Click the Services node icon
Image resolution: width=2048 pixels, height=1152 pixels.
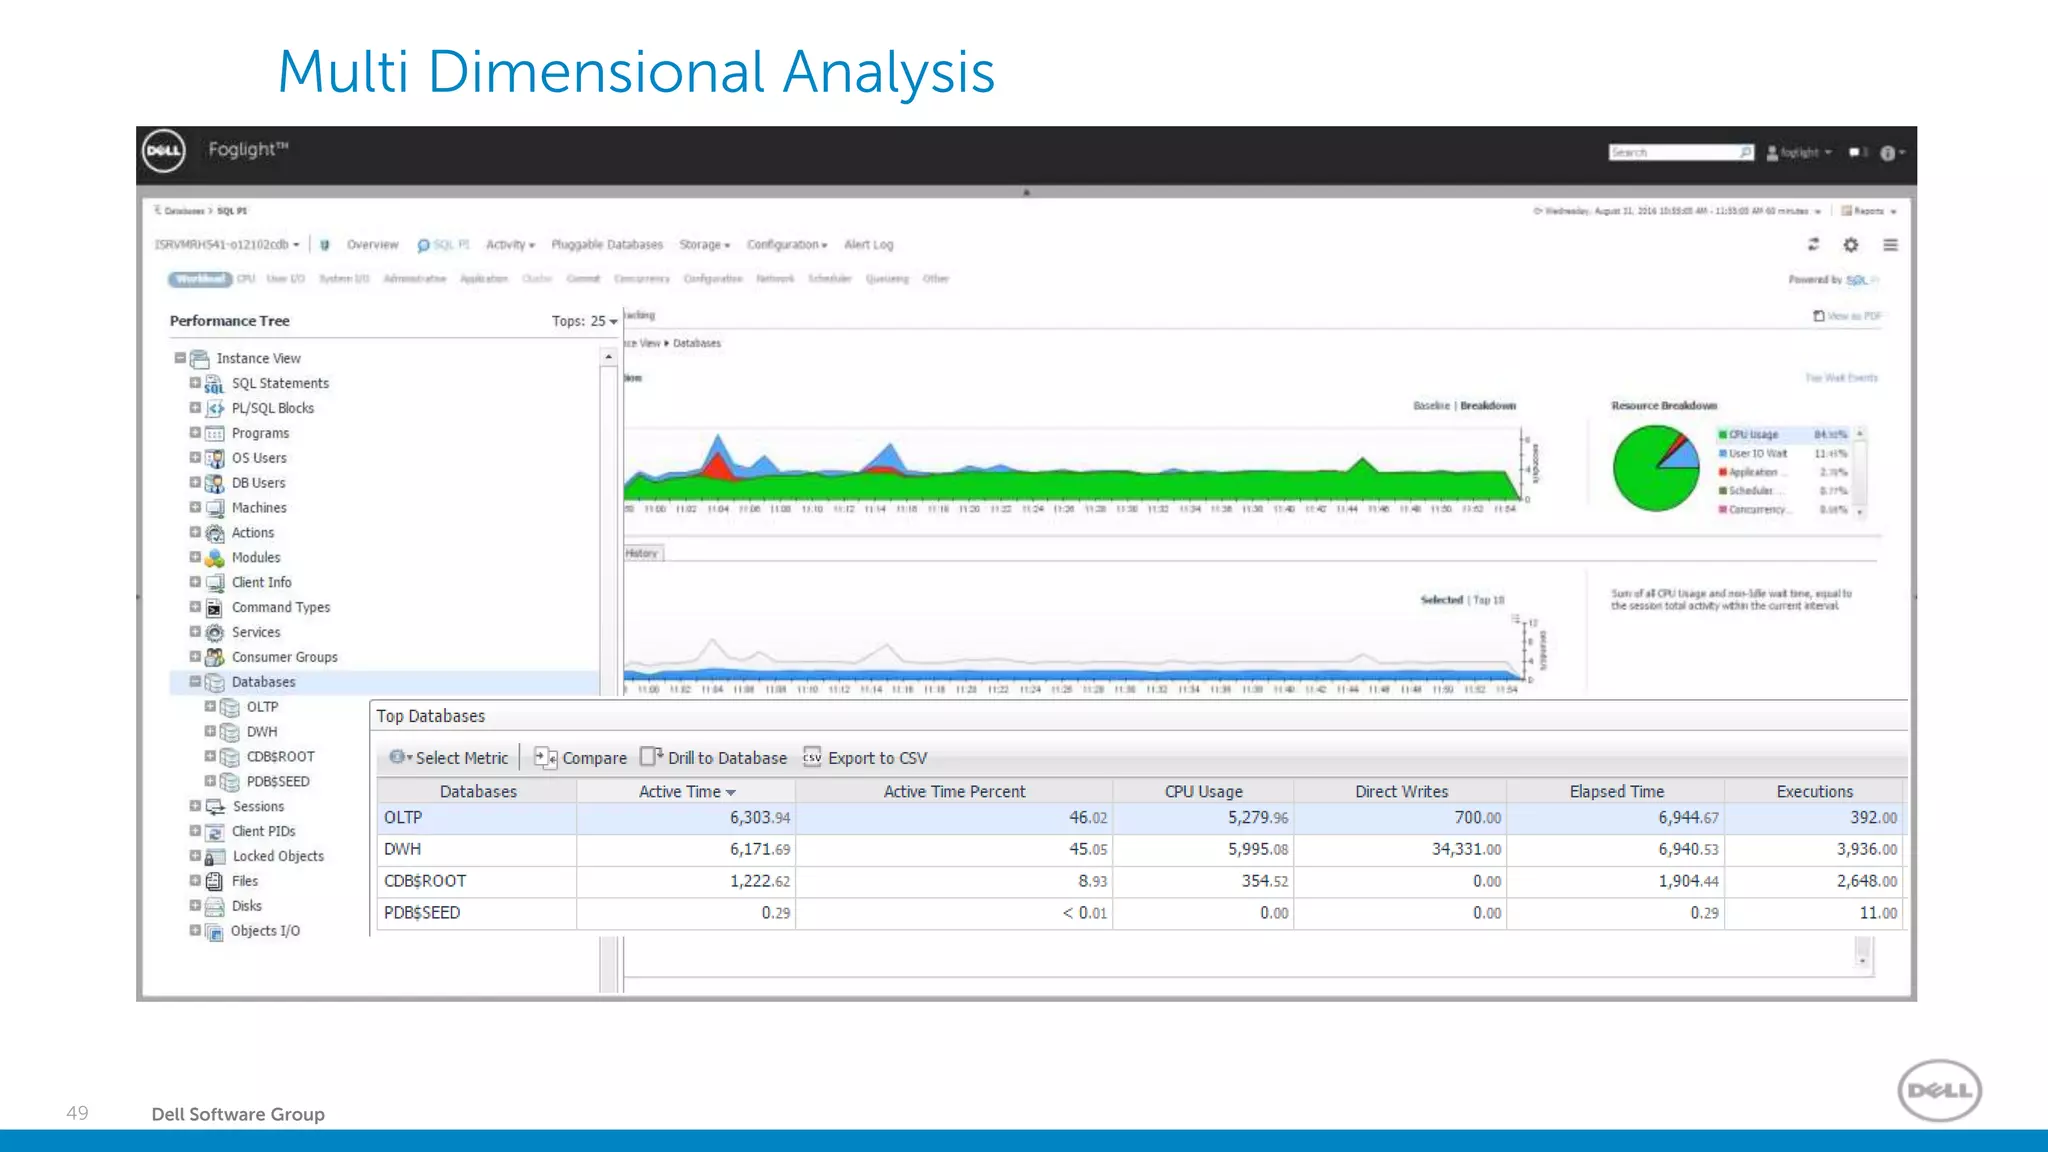tap(214, 632)
